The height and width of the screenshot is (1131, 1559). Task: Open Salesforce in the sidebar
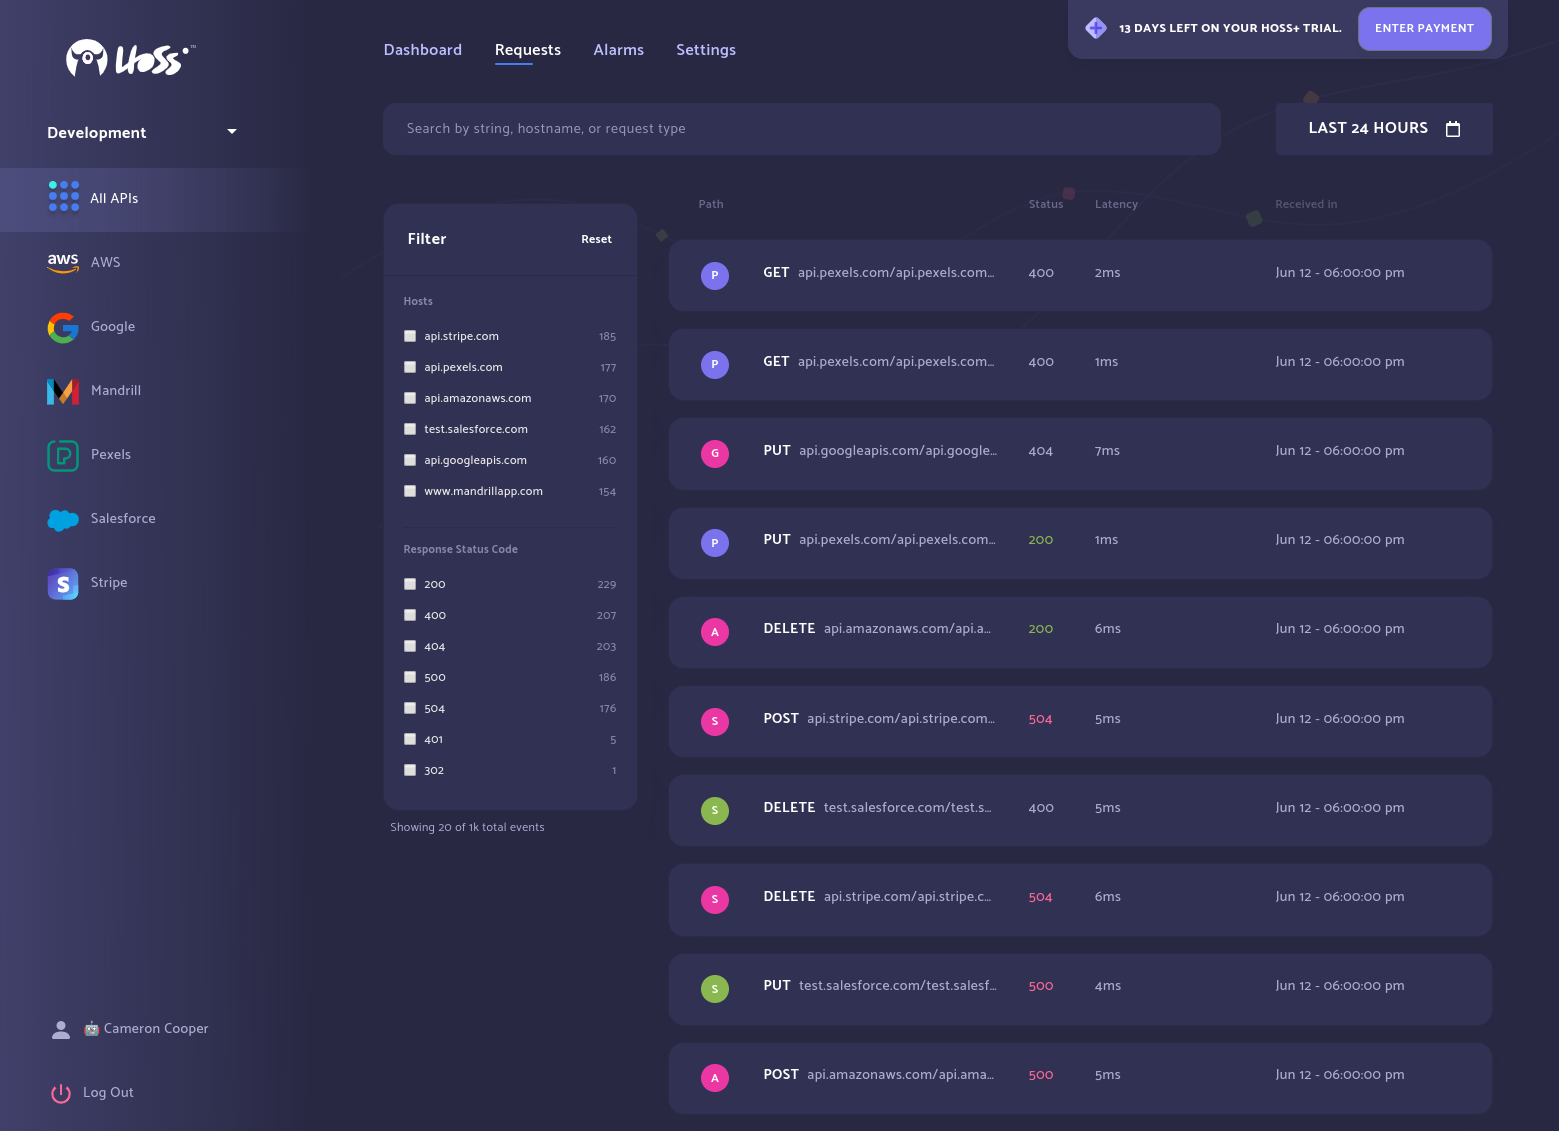(x=123, y=519)
